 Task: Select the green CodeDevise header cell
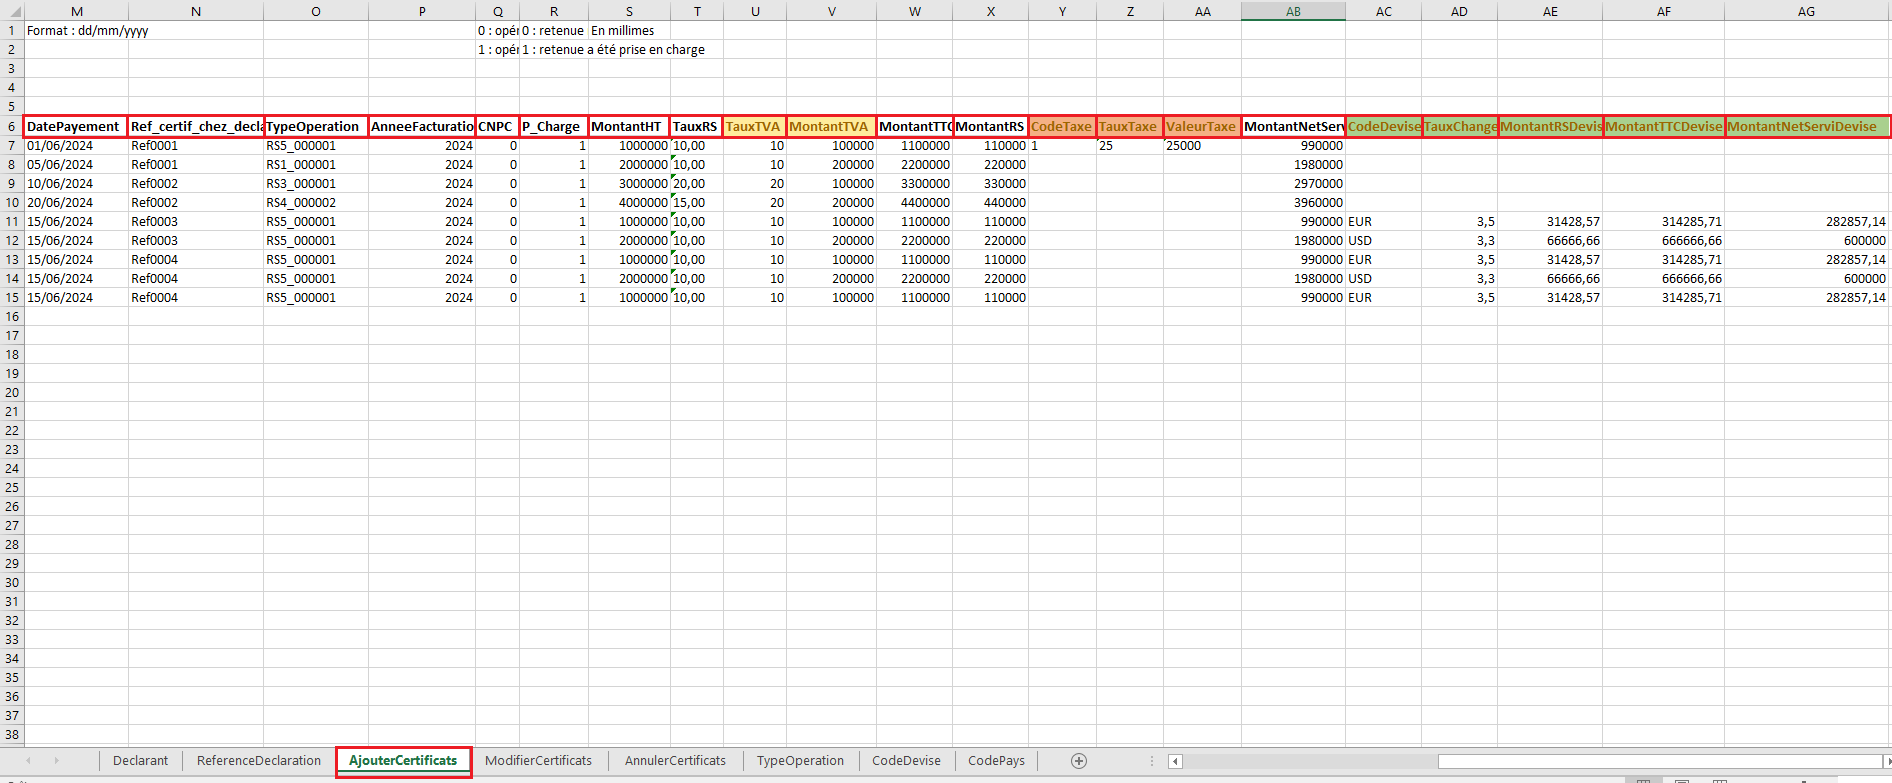coord(1383,127)
